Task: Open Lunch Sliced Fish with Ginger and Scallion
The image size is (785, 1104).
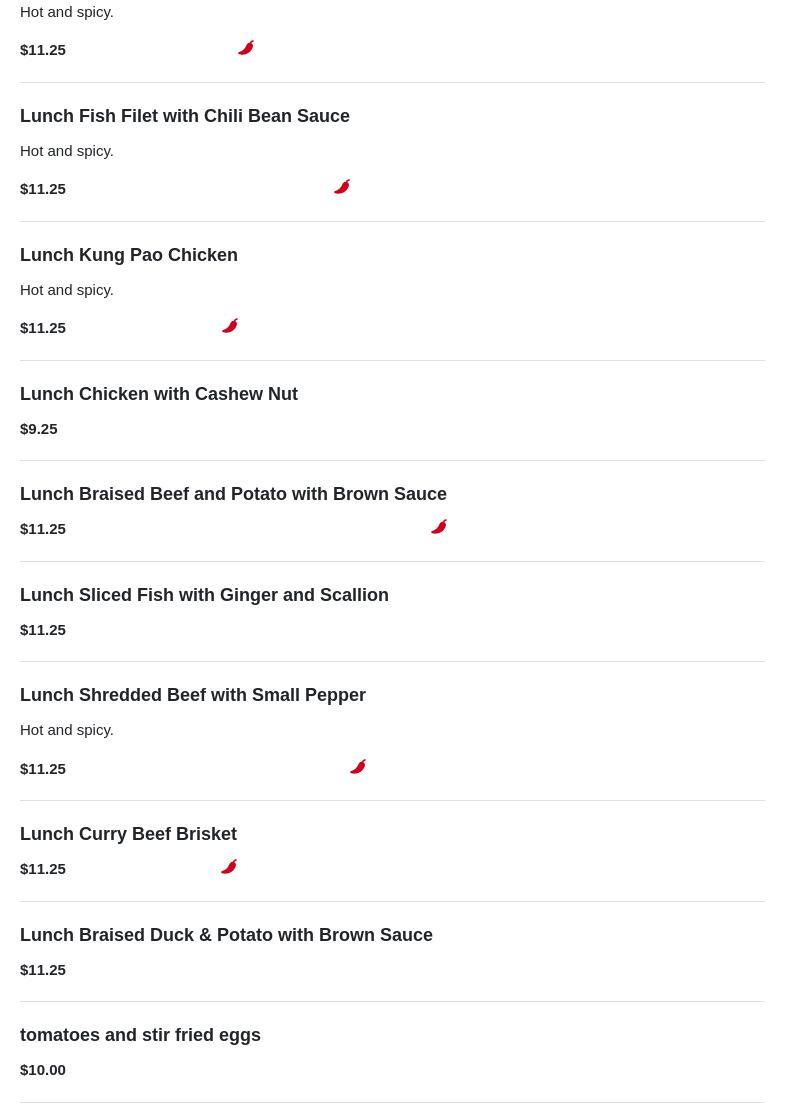Action: pos(204,595)
